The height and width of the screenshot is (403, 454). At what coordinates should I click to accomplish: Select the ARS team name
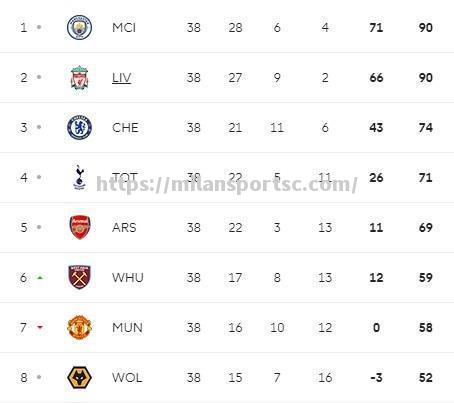pos(124,228)
